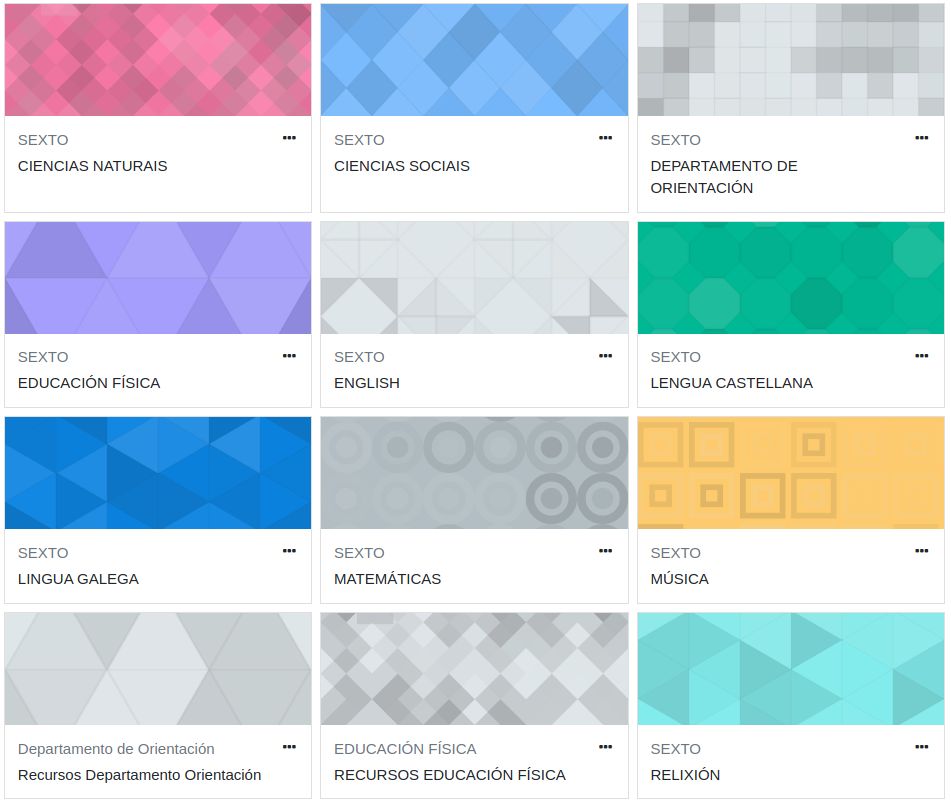Open three-dot menu on CIENCIAS NATURAIS card
This screenshot has height=805, width=951.
coord(289,138)
